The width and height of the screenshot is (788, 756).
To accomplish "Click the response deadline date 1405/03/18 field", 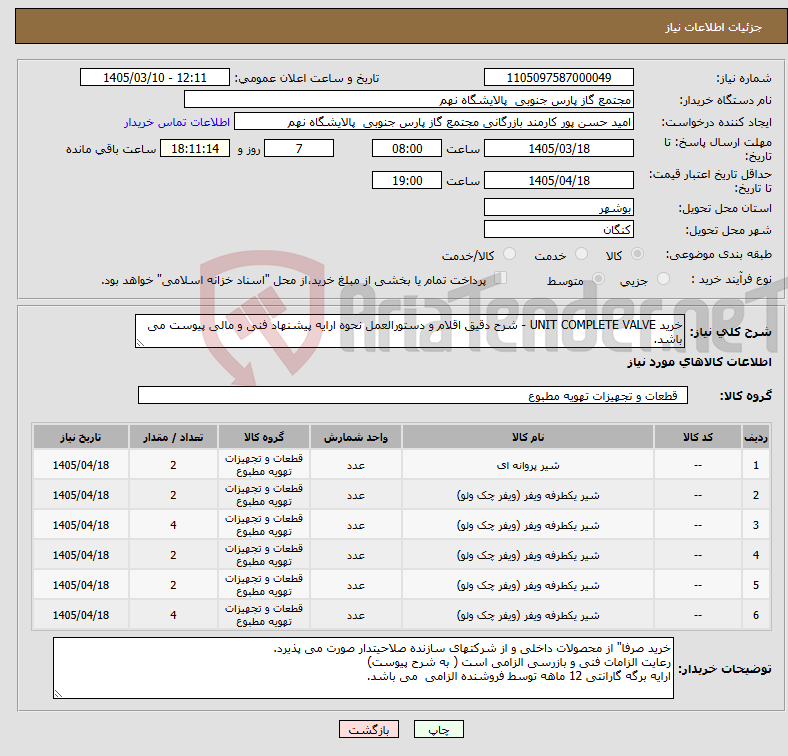I will coord(558,148).
